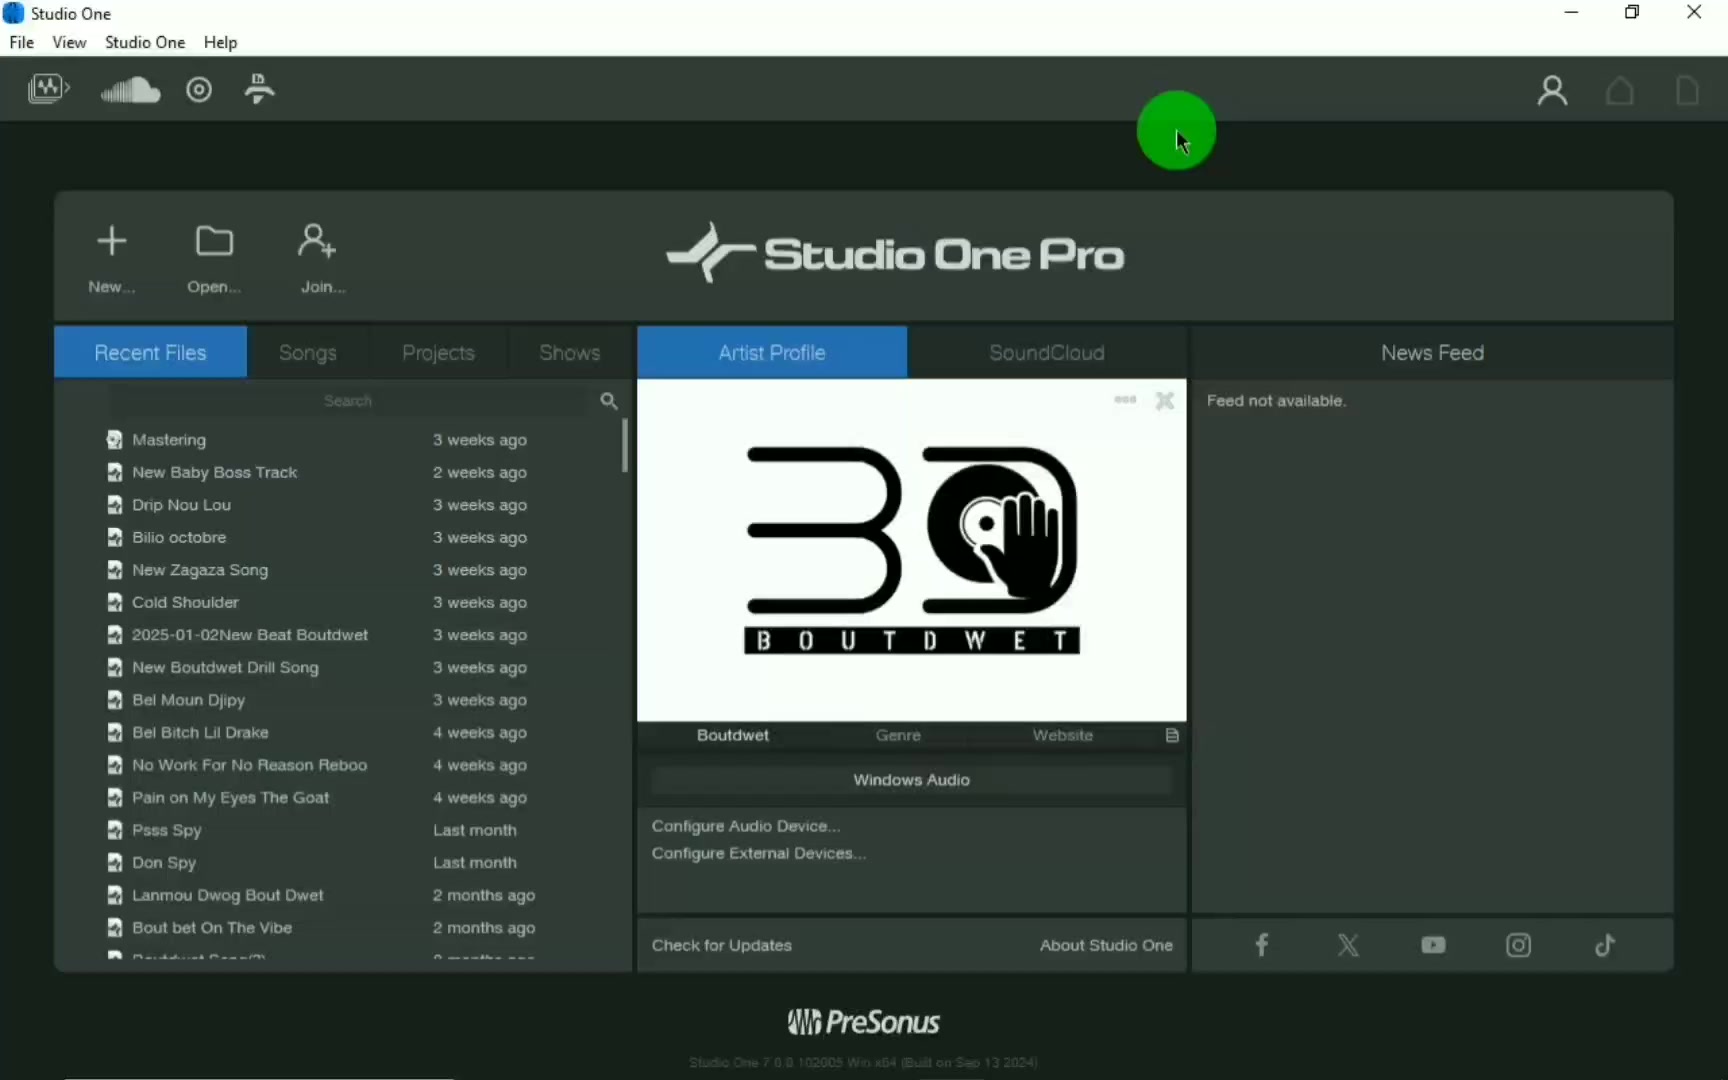Click the song icon beside Mastering

[x=115, y=440]
